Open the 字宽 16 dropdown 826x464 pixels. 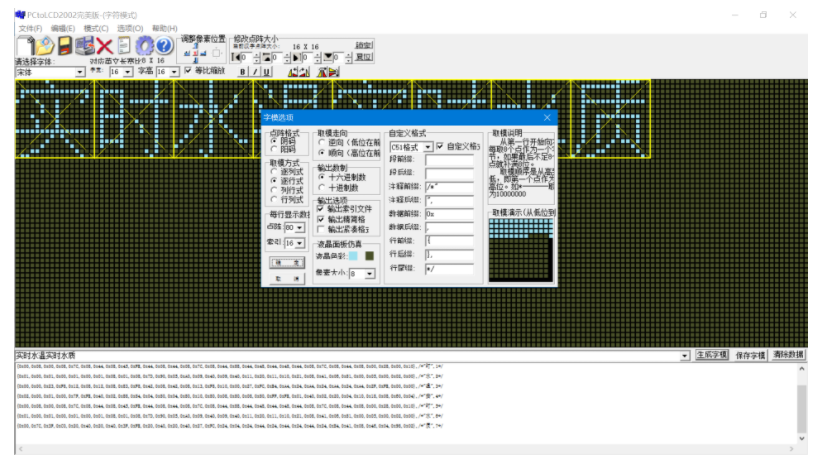(x=127, y=72)
